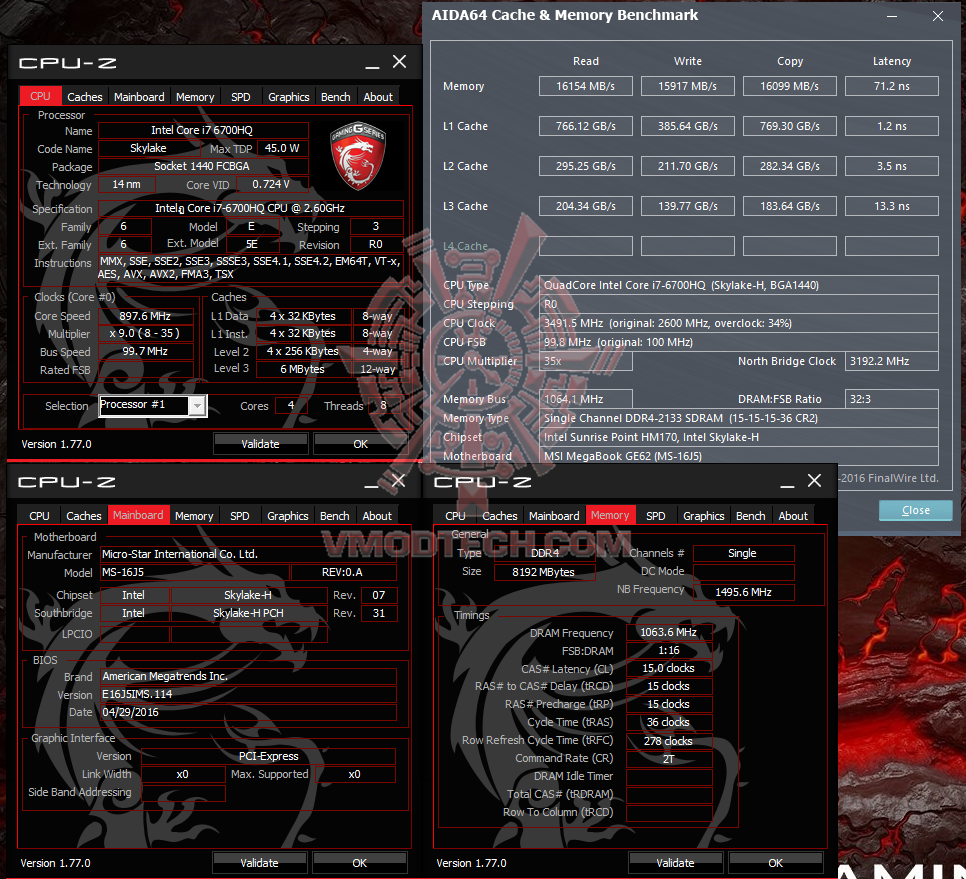
Task: Switch to CPU tab in Memory CPU-Z window
Action: tap(455, 516)
